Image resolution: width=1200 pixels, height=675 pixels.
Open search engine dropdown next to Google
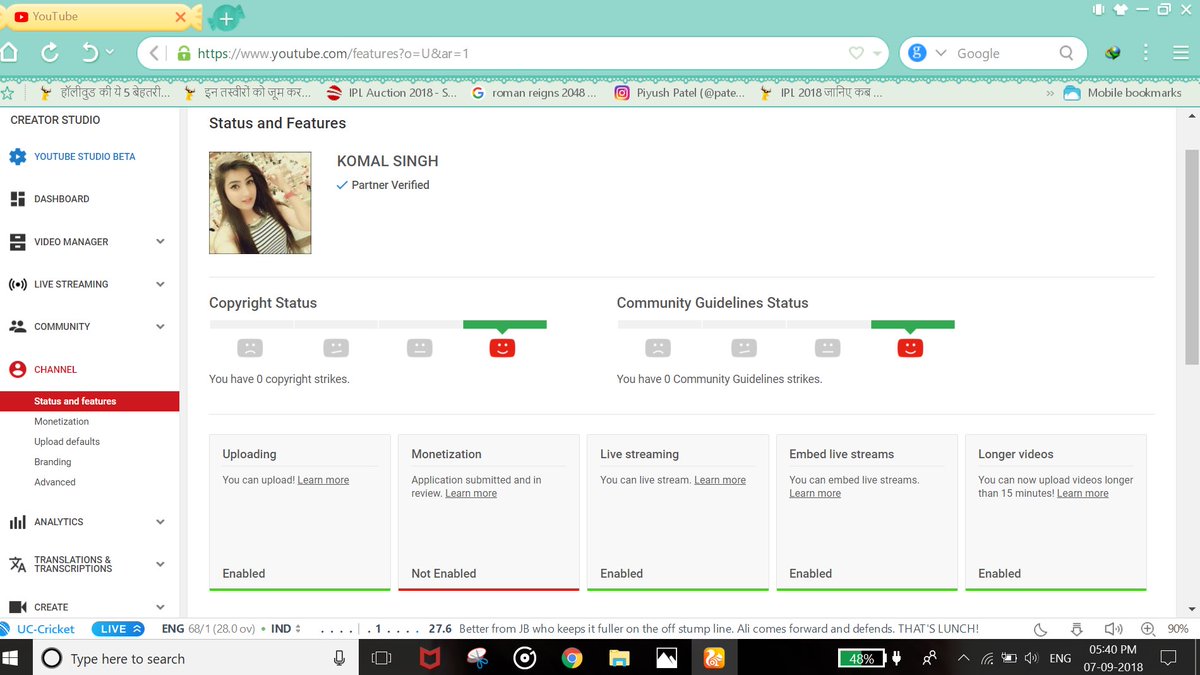pos(941,54)
